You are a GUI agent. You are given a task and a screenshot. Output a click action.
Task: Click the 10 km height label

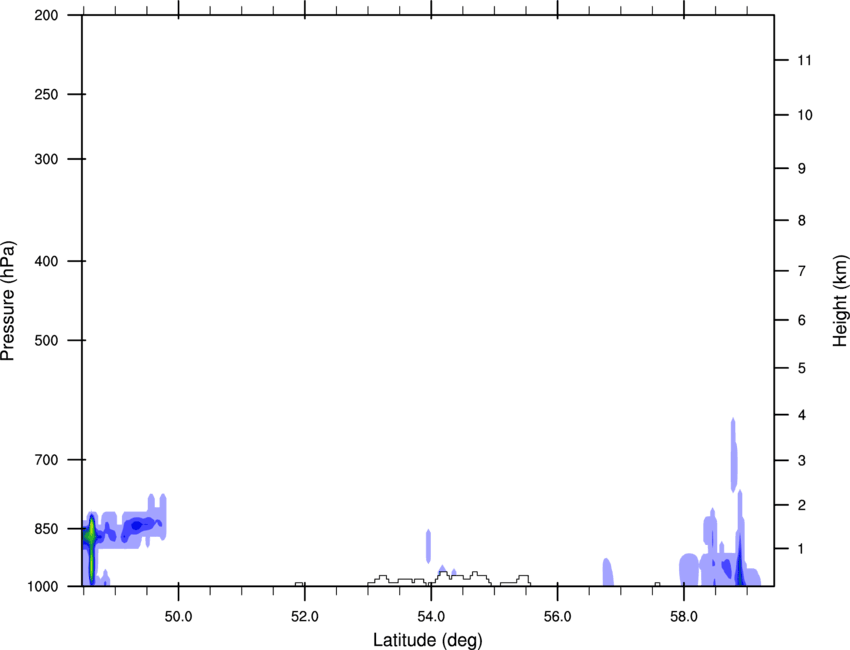point(805,115)
